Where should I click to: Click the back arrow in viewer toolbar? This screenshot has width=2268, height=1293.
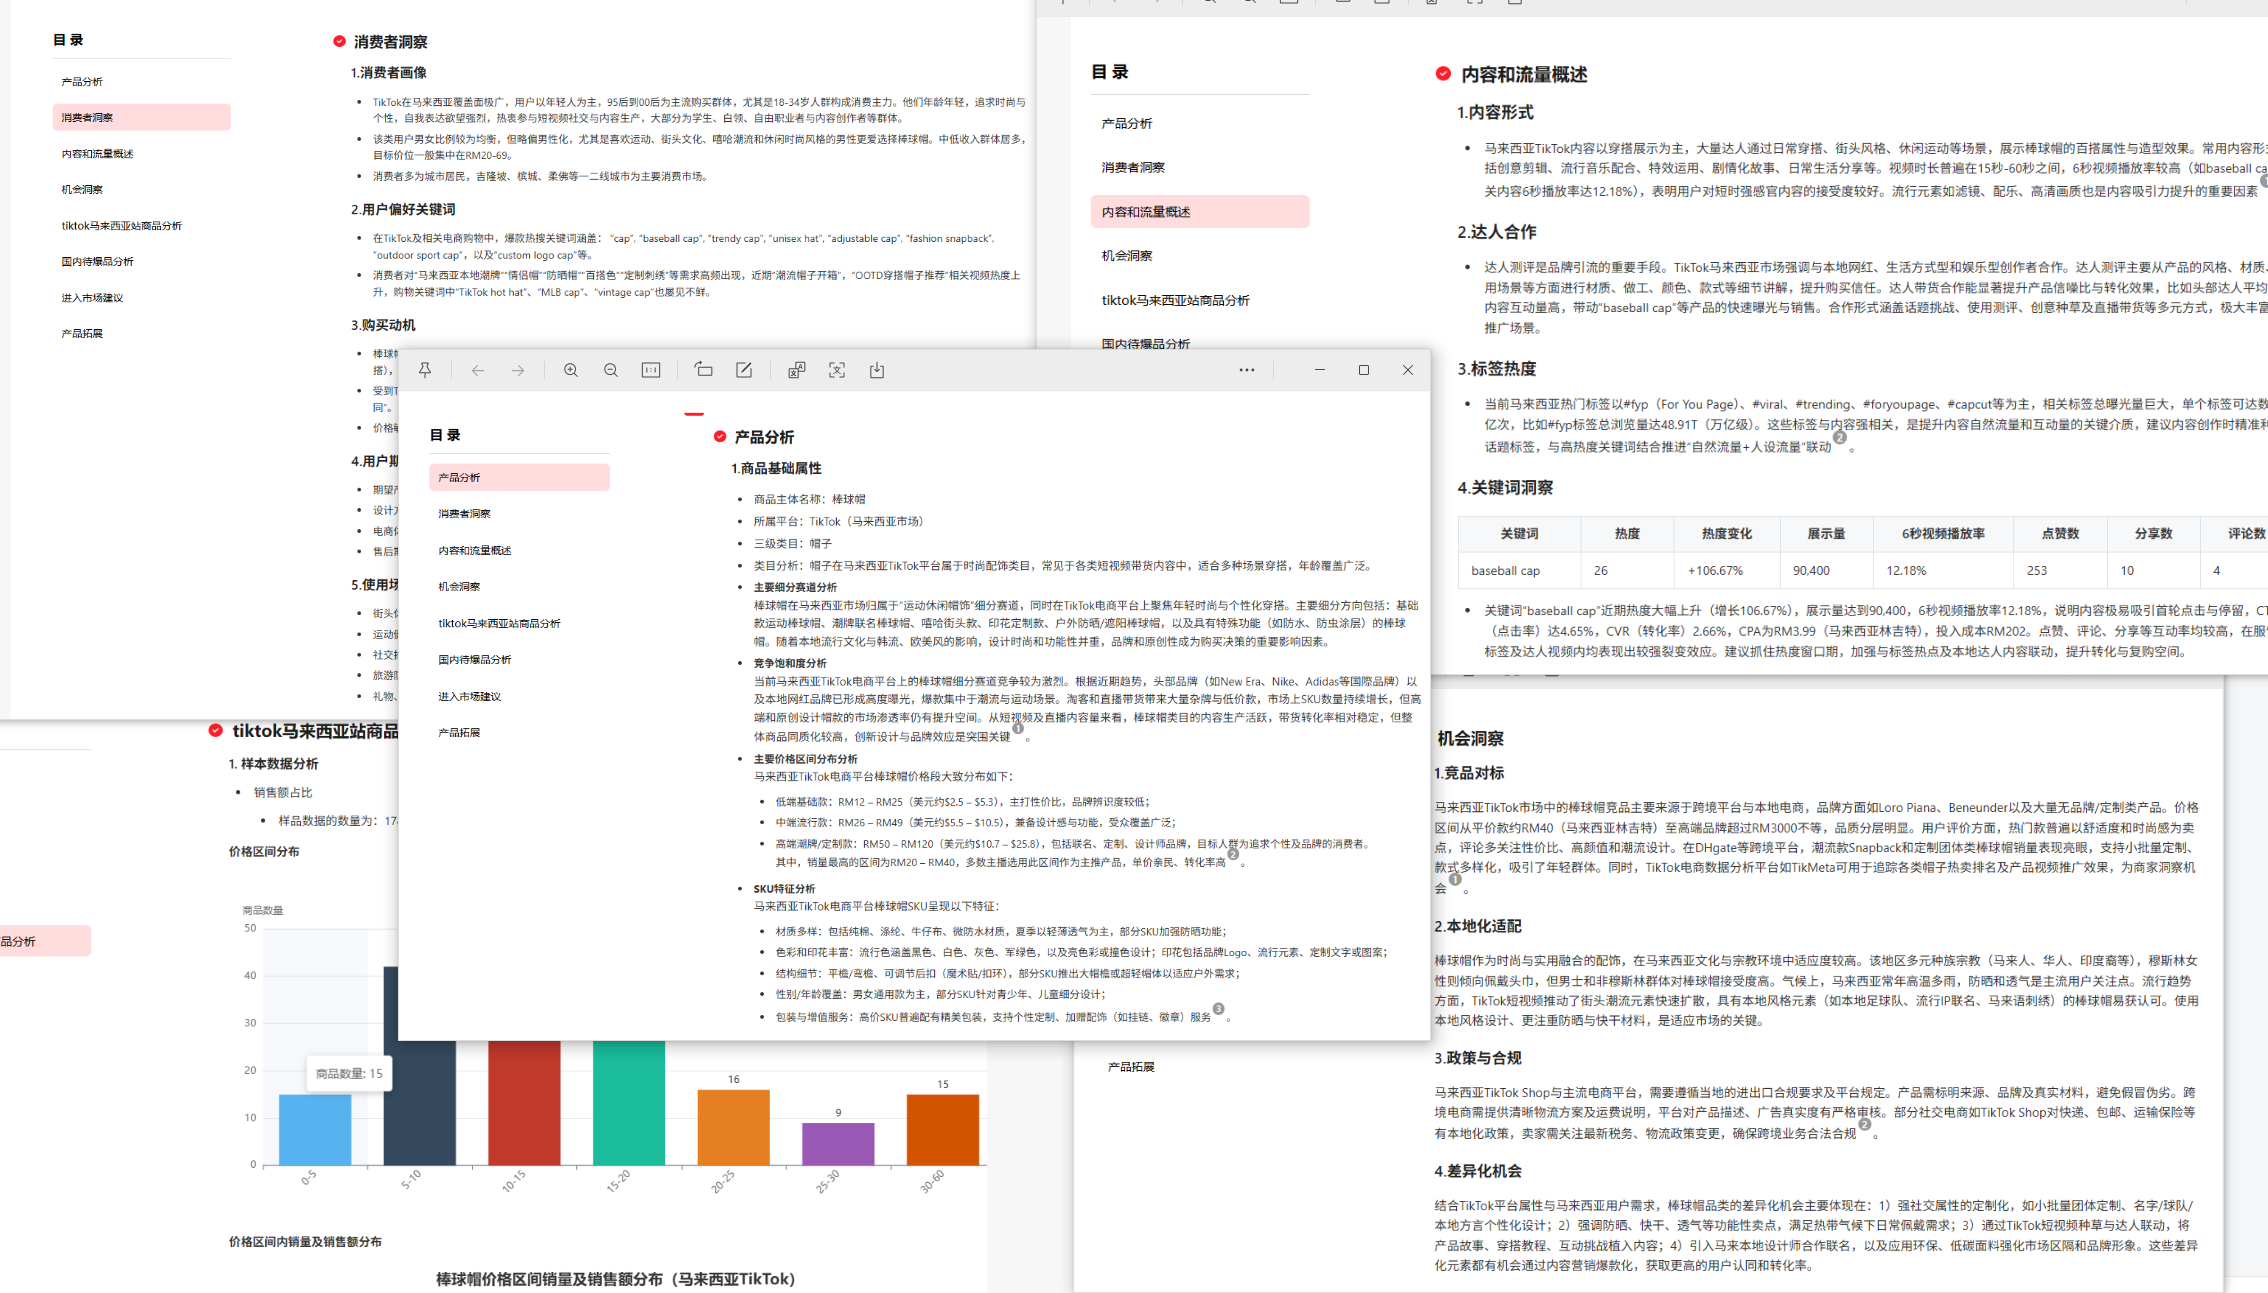478,370
